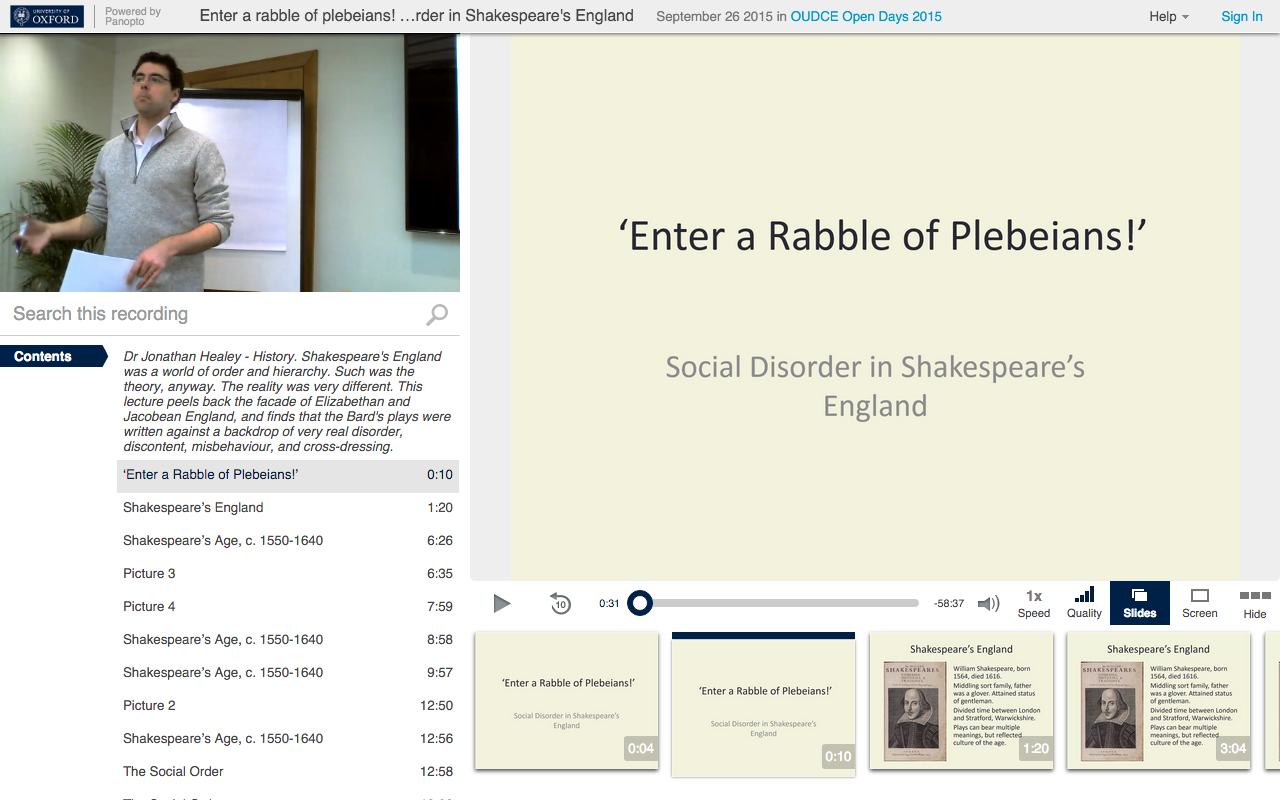Open the slide thumbnail marked 3:04
The width and height of the screenshot is (1280, 800).
pyautogui.click(x=1158, y=700)
